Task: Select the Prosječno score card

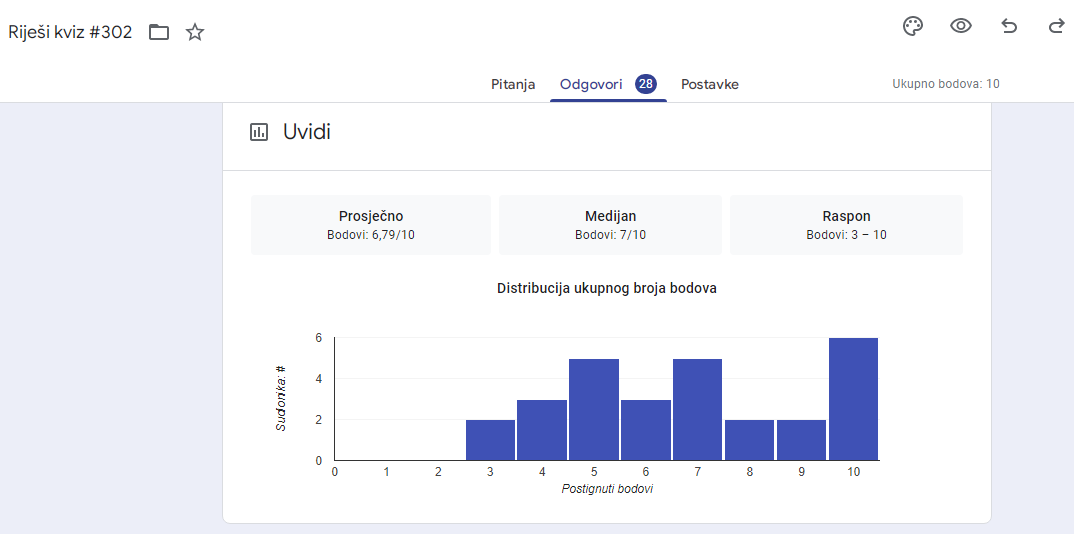Action: pos(371,225)
